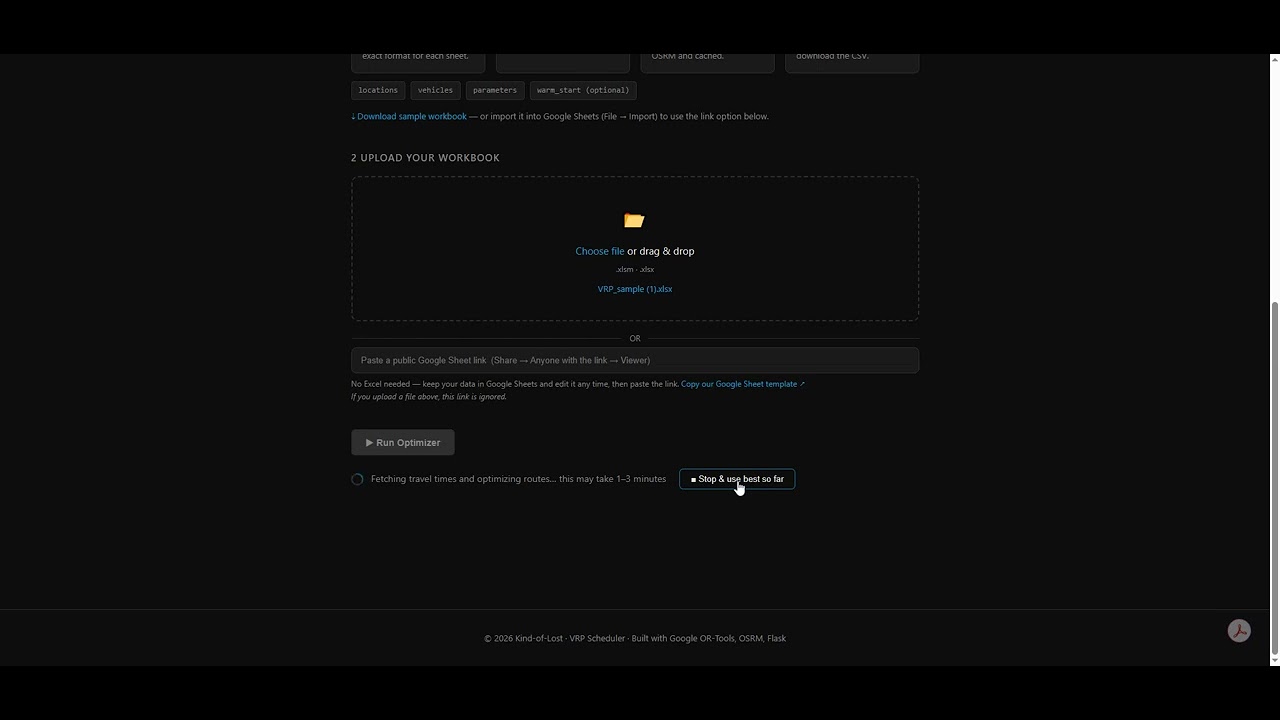Image resolution: width=1280 pixels, height=720 pixels.
Task: Click the 'If you upload a file above' note
Action: point(429,397)
